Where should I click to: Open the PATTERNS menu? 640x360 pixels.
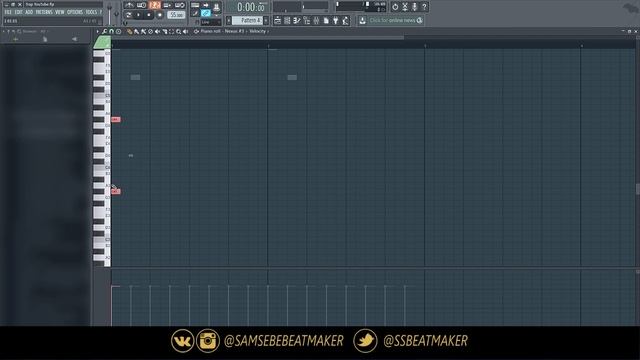[44, 12]
